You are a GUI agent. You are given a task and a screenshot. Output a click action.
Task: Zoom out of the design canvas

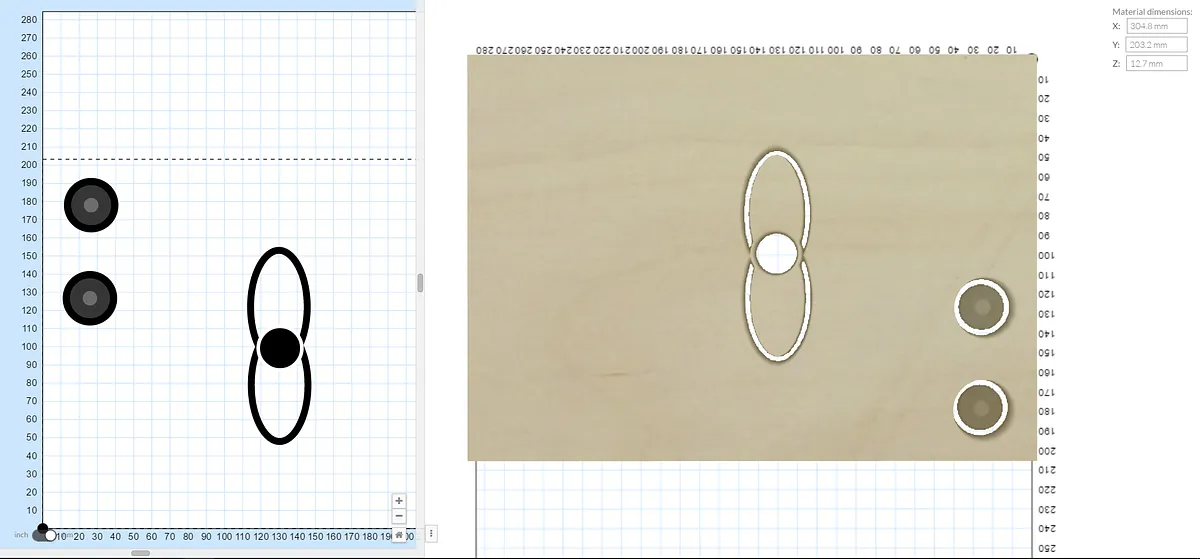399,516
